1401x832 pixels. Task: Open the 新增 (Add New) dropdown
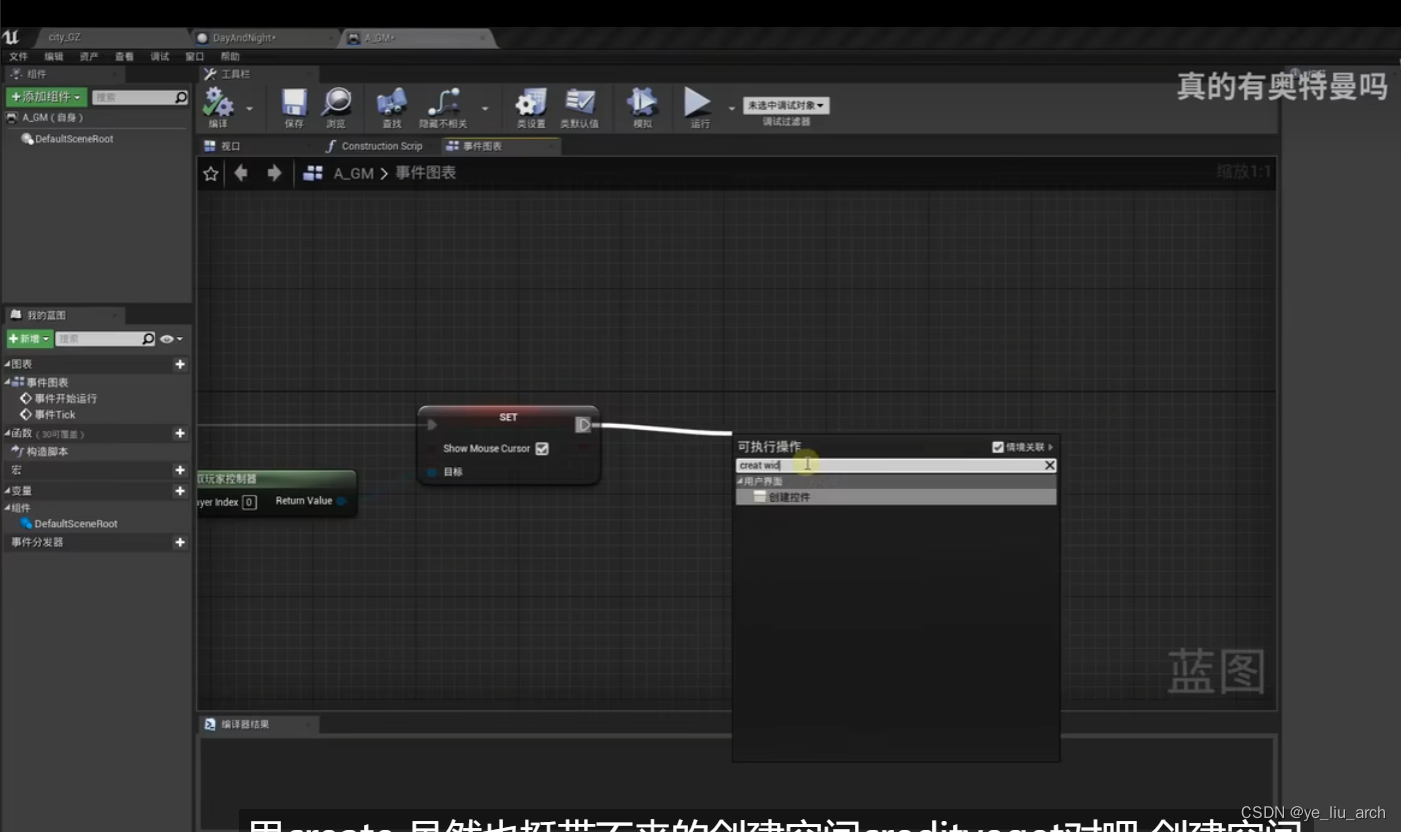click(x=30, y=339)
